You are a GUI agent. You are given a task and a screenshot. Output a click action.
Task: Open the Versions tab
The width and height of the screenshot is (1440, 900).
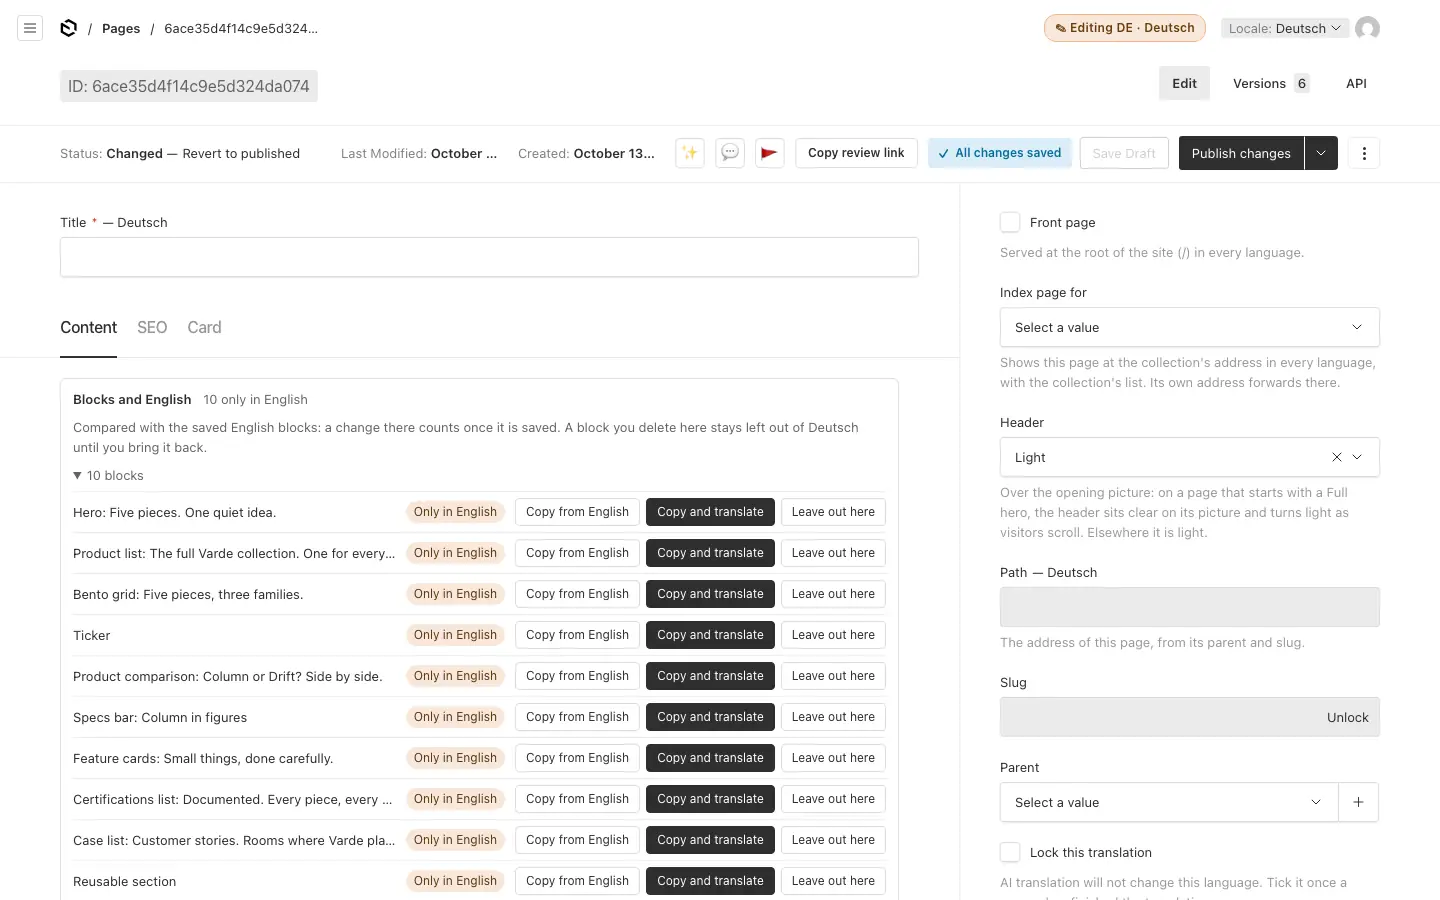pos(1270,83)
